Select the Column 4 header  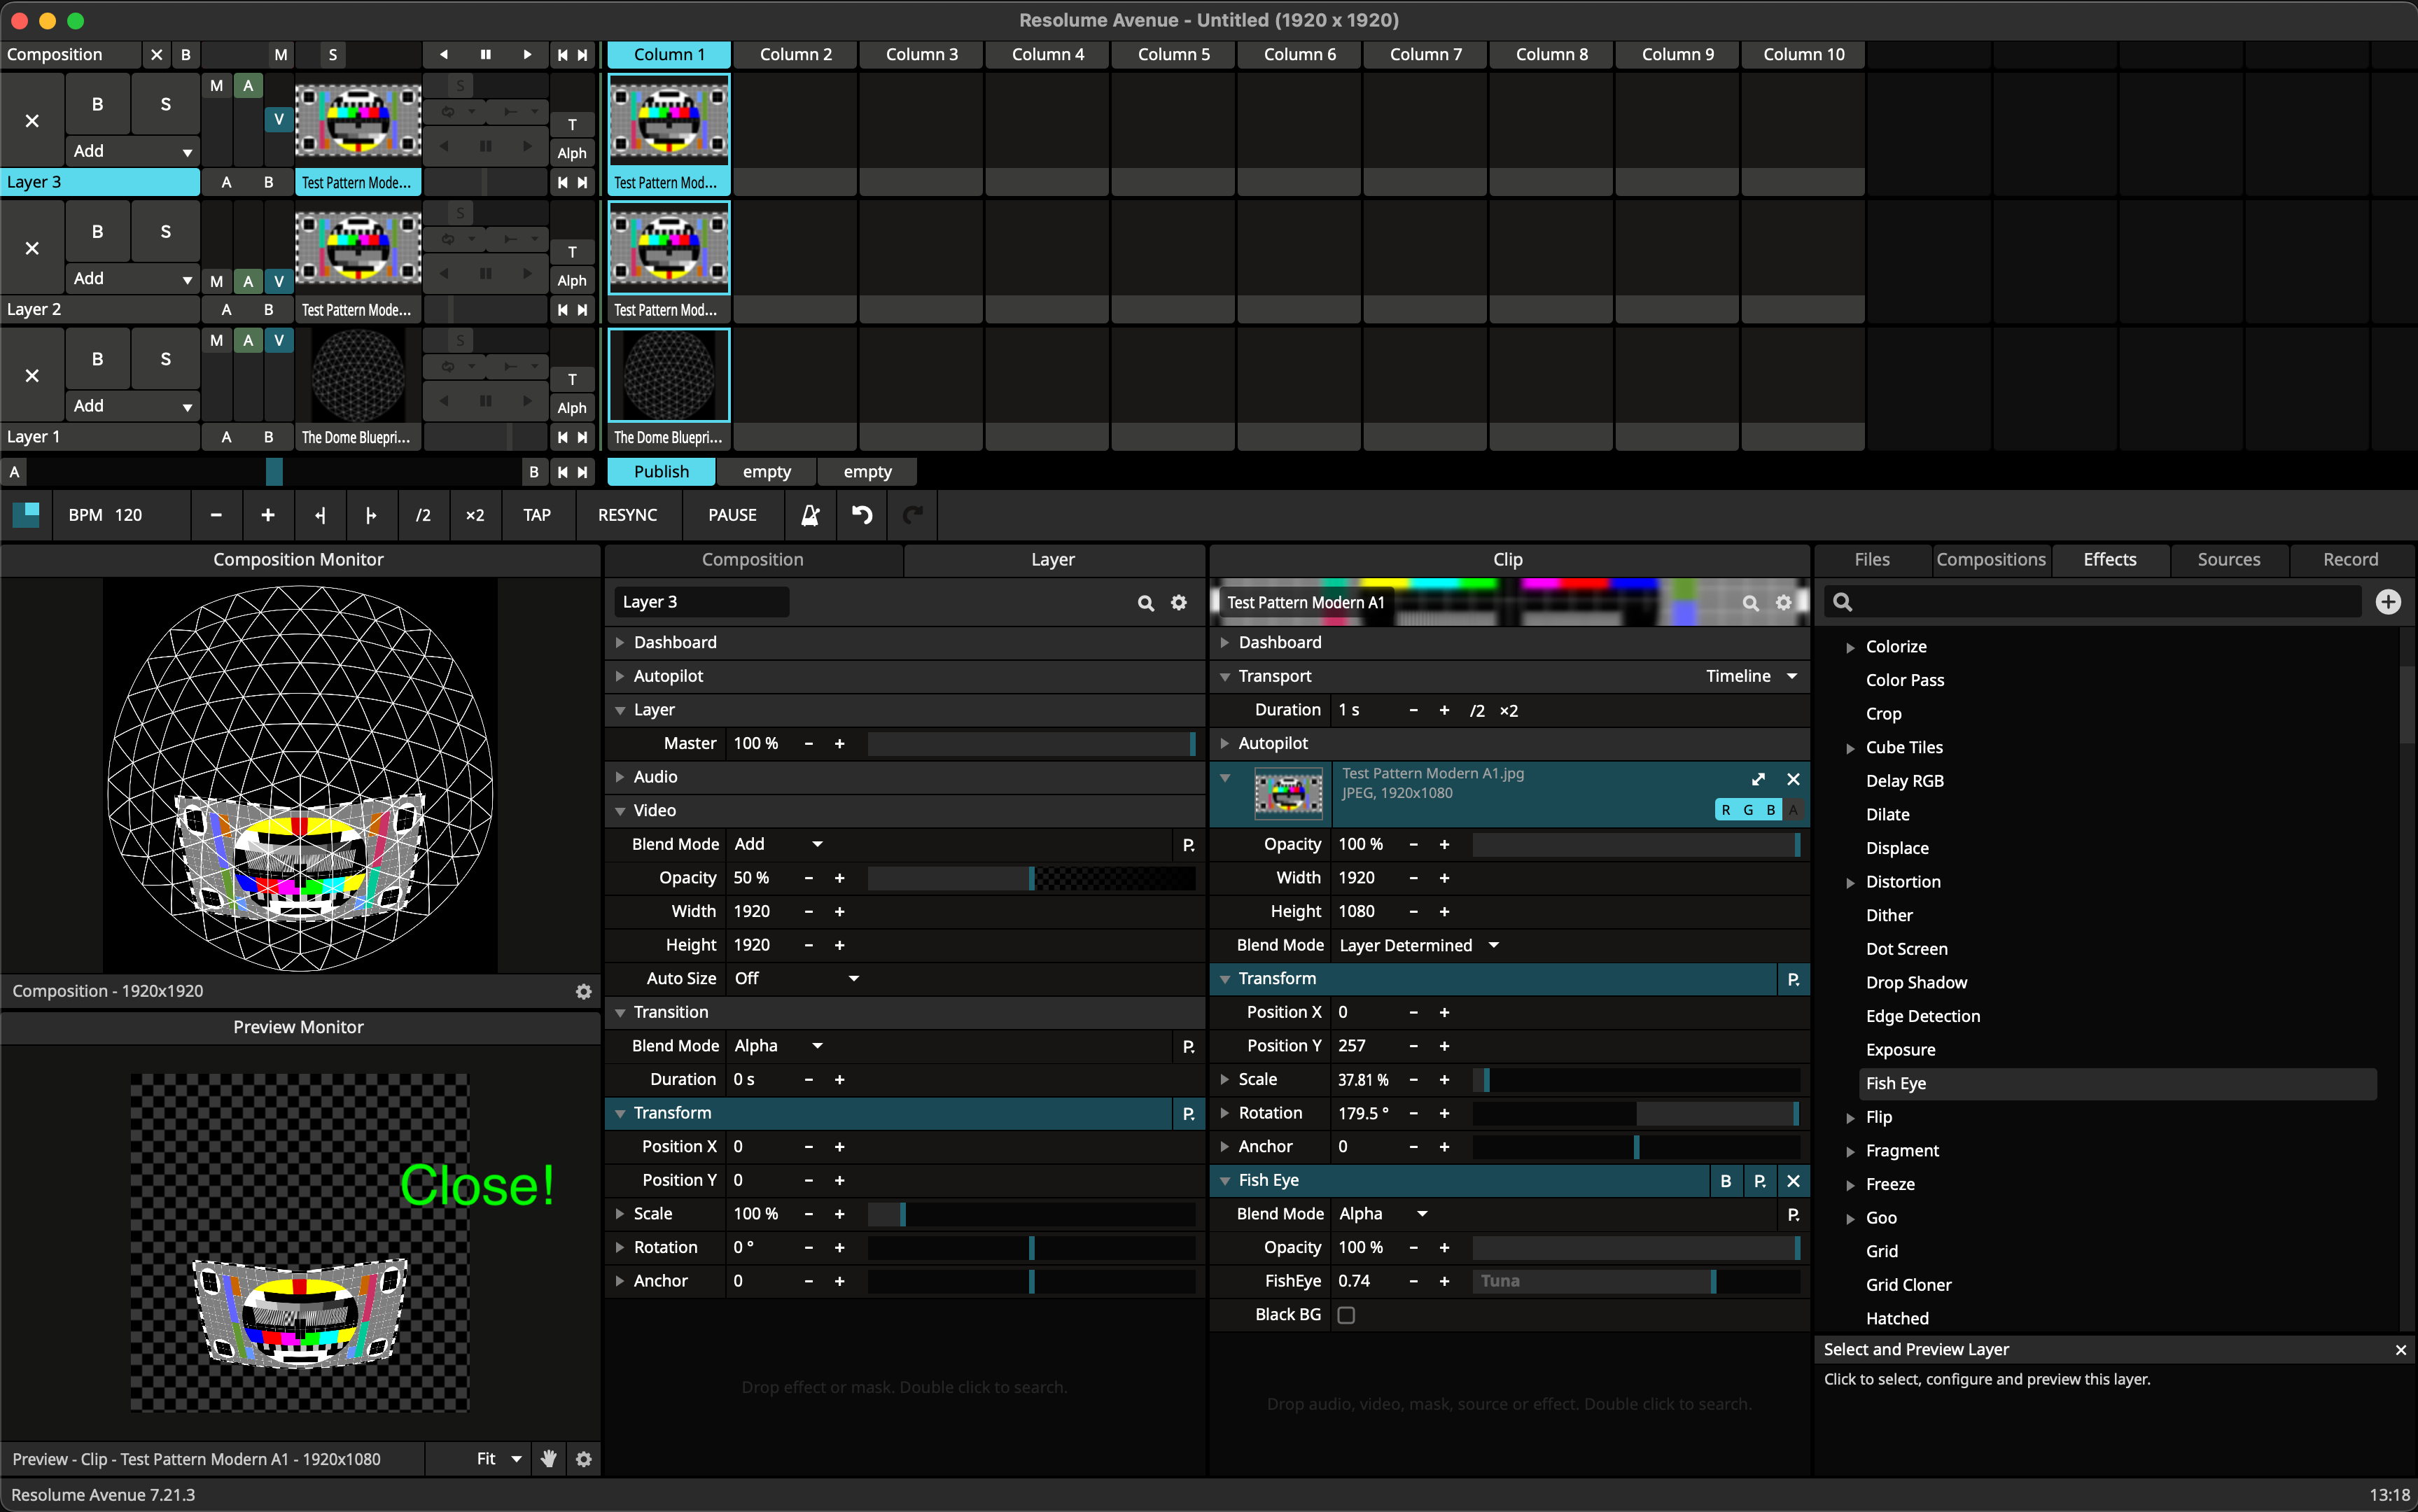click(x=1047, y=55)
